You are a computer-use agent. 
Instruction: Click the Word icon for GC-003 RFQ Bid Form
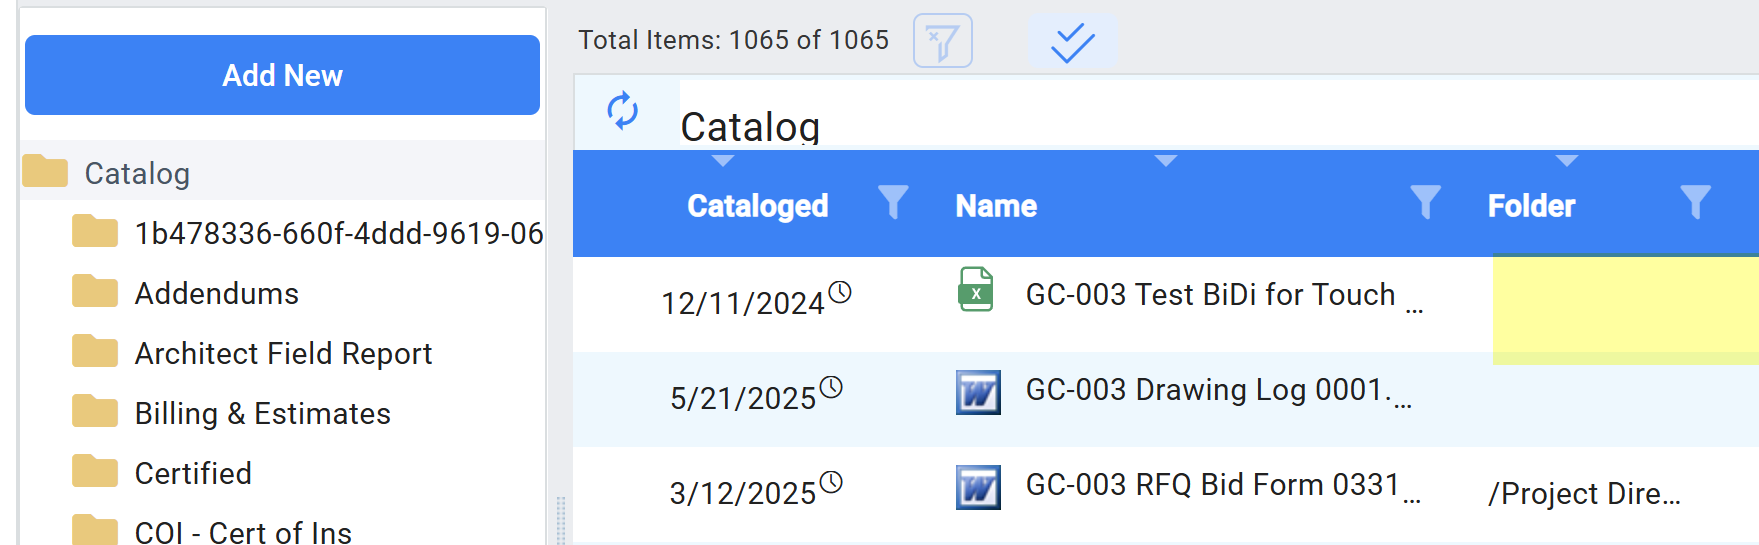click(978, 487)
